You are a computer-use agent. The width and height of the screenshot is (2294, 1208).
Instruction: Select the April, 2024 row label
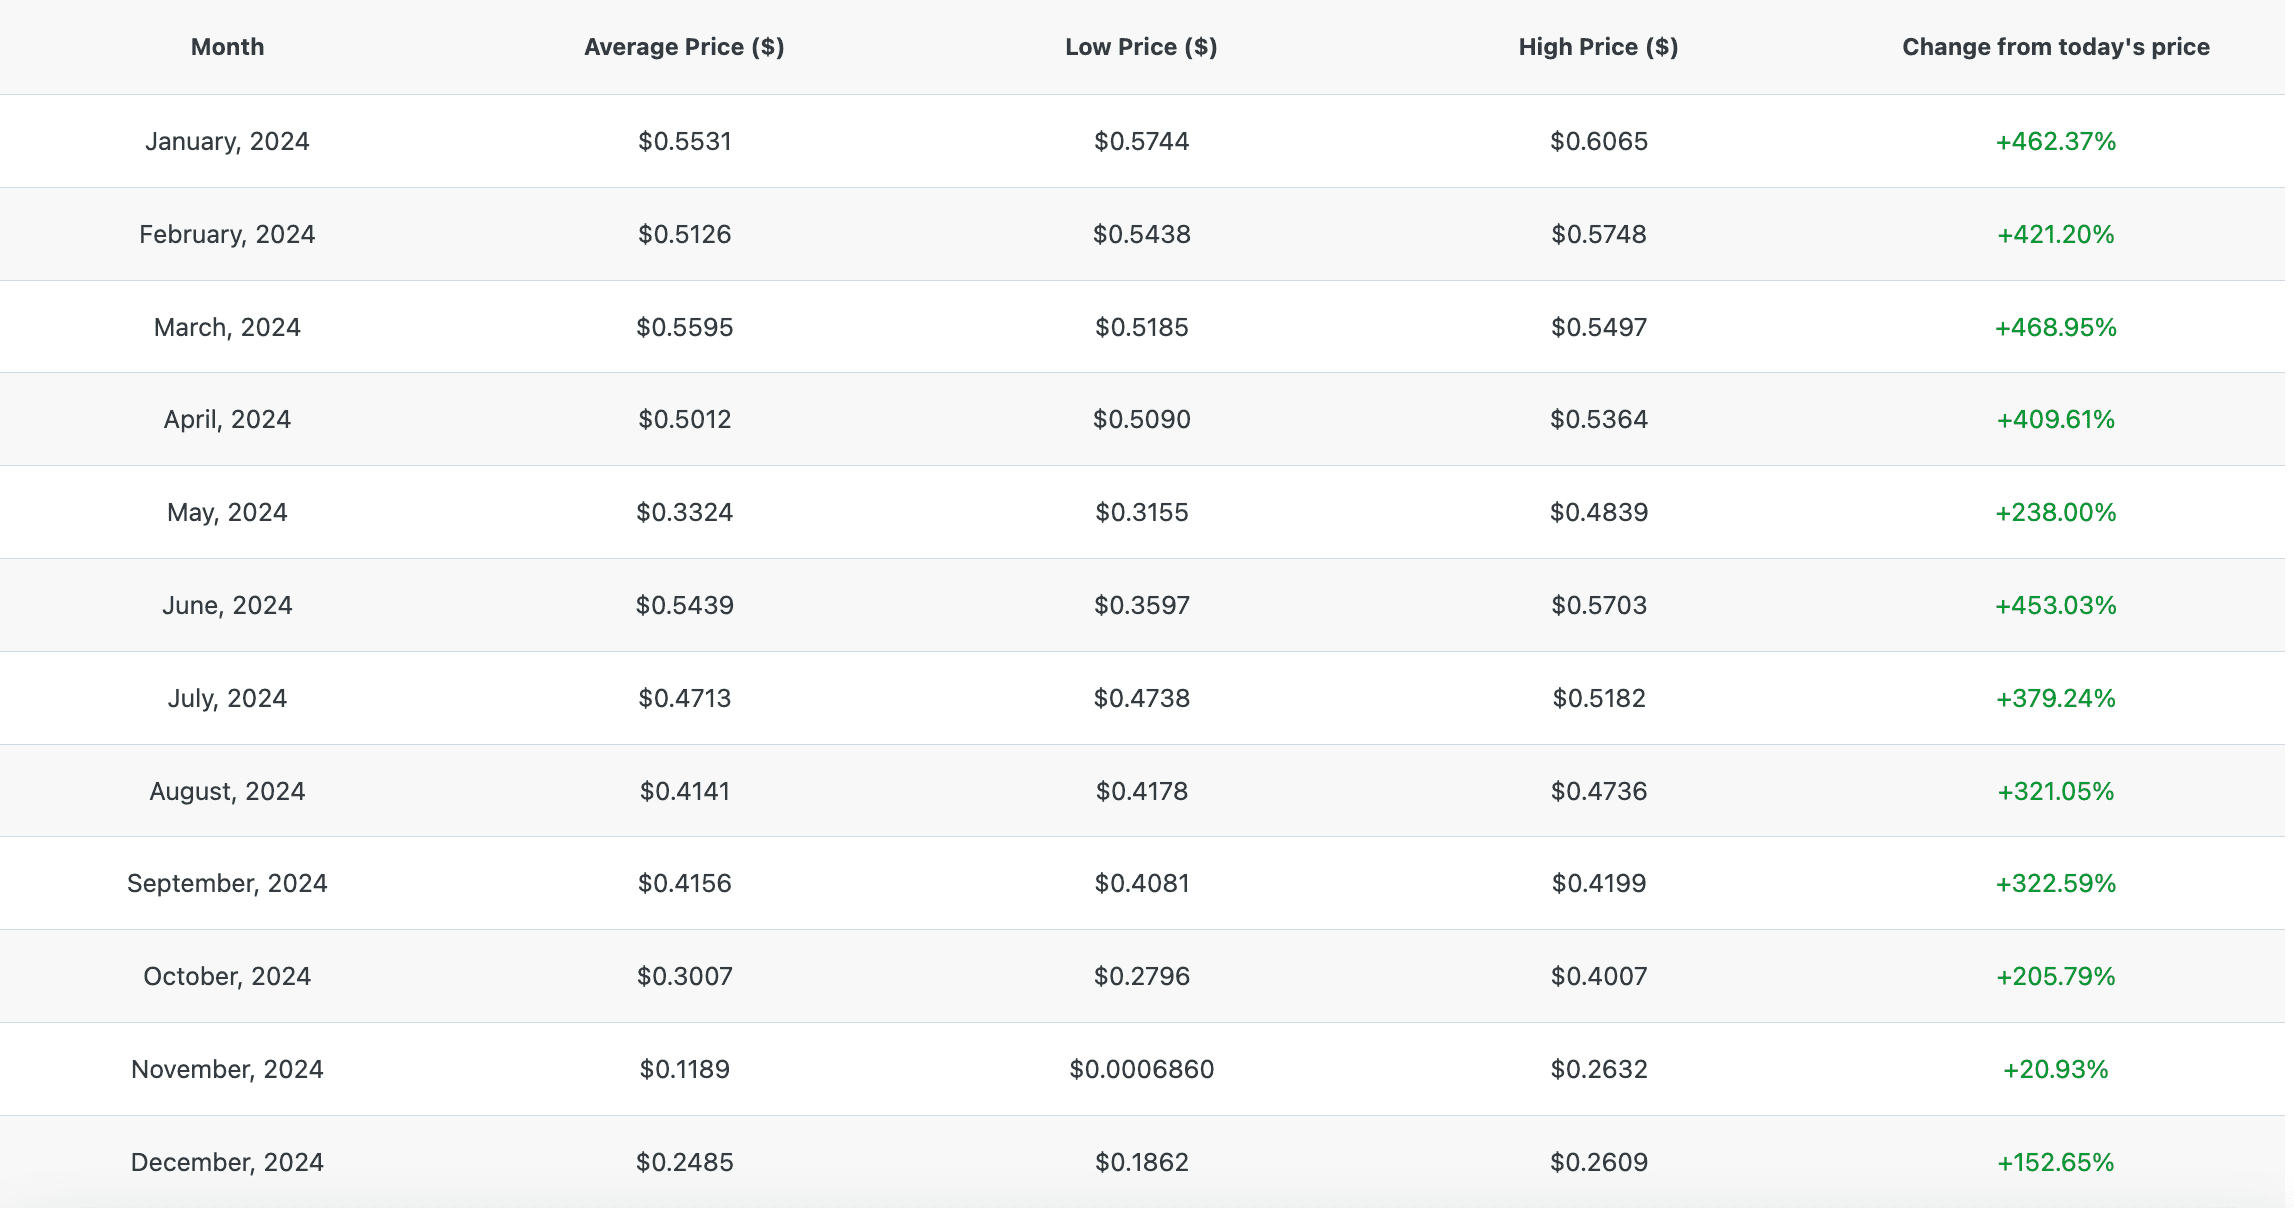tap(227, 419)
